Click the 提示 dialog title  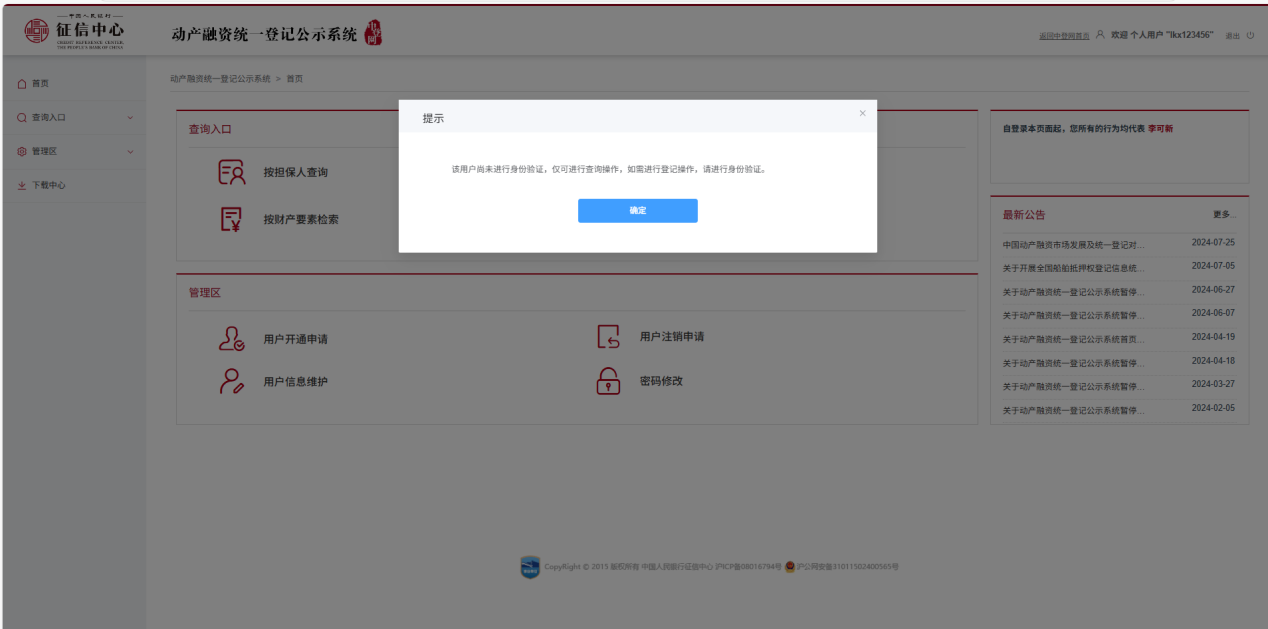coord(433,118)
